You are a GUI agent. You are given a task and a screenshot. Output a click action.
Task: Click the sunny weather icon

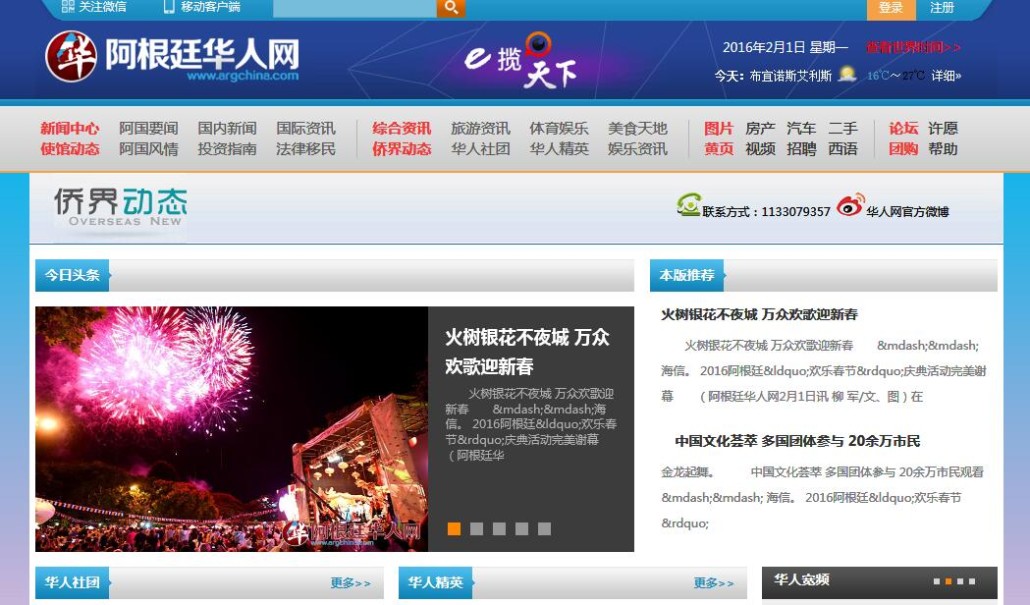847,74
